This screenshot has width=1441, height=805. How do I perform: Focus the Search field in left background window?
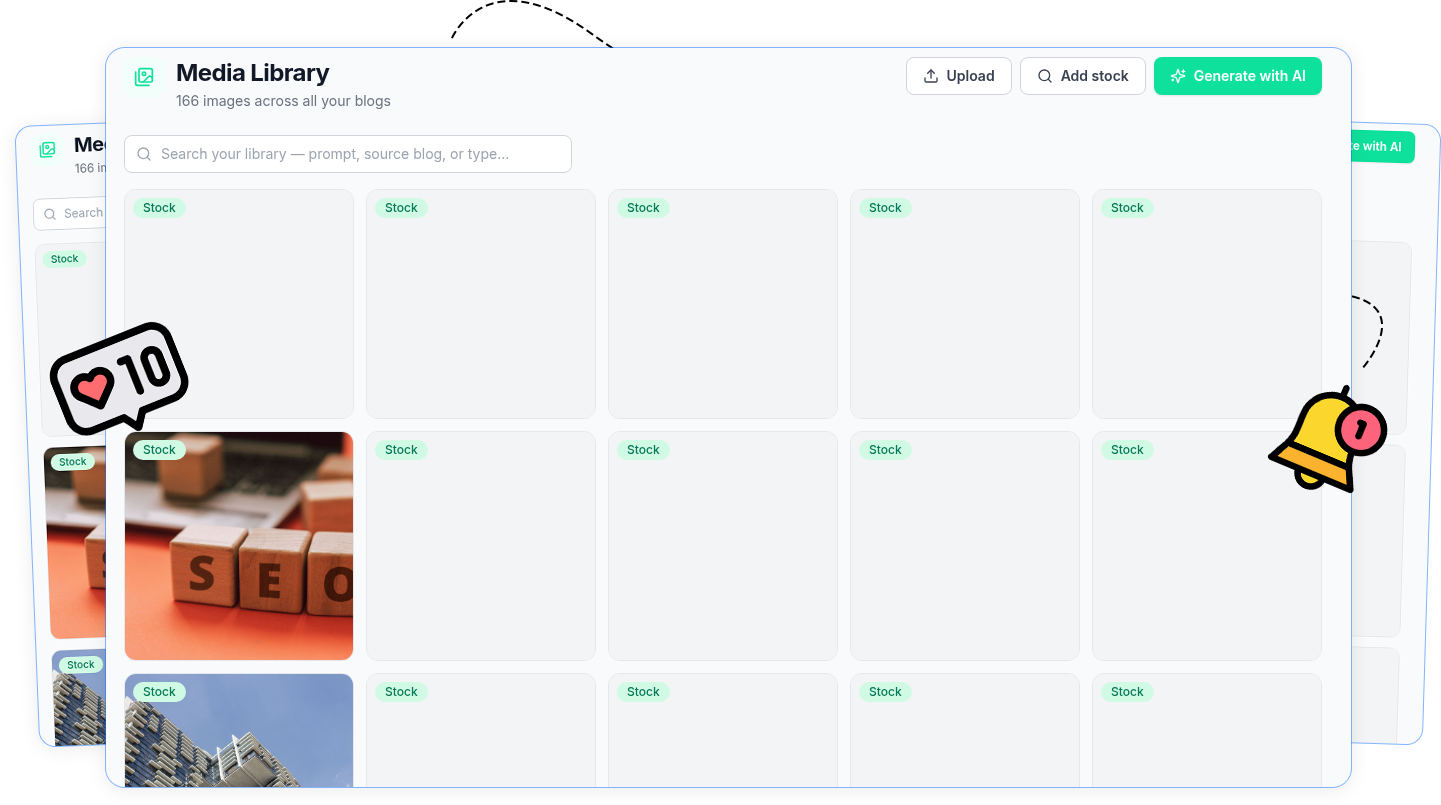point(71,213)
